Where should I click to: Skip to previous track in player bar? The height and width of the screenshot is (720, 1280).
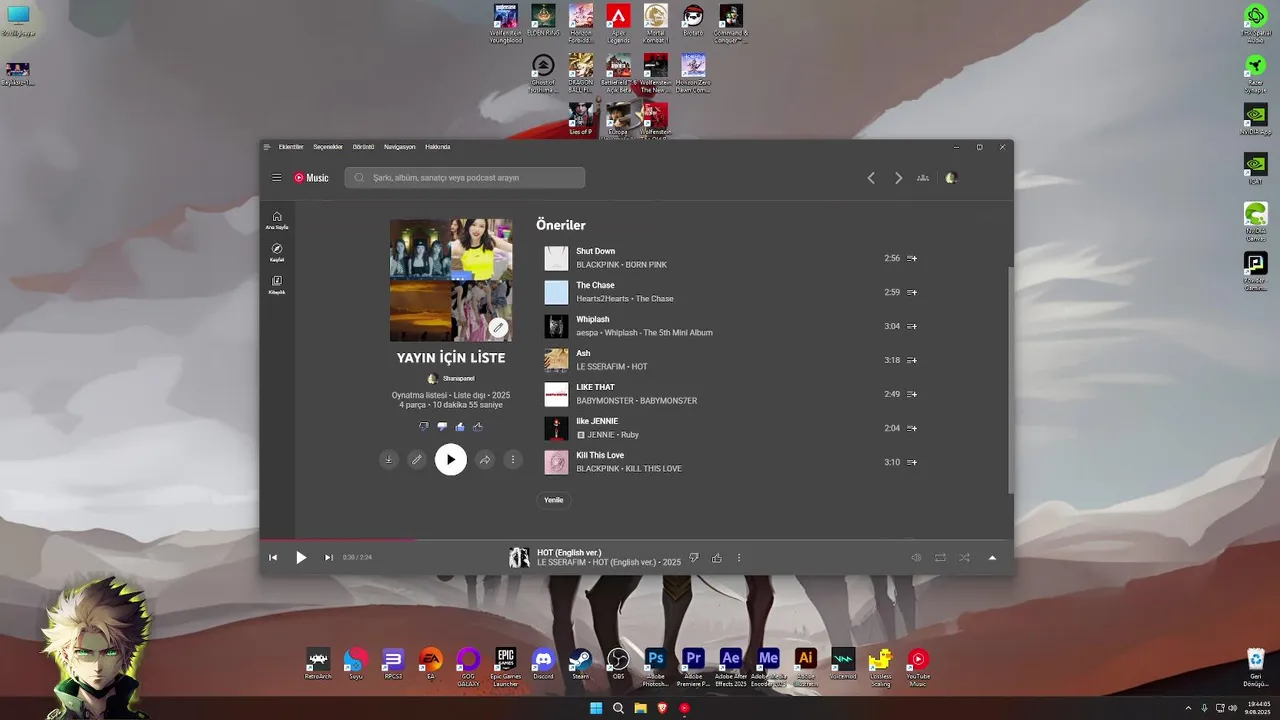(x=273, y=558)
